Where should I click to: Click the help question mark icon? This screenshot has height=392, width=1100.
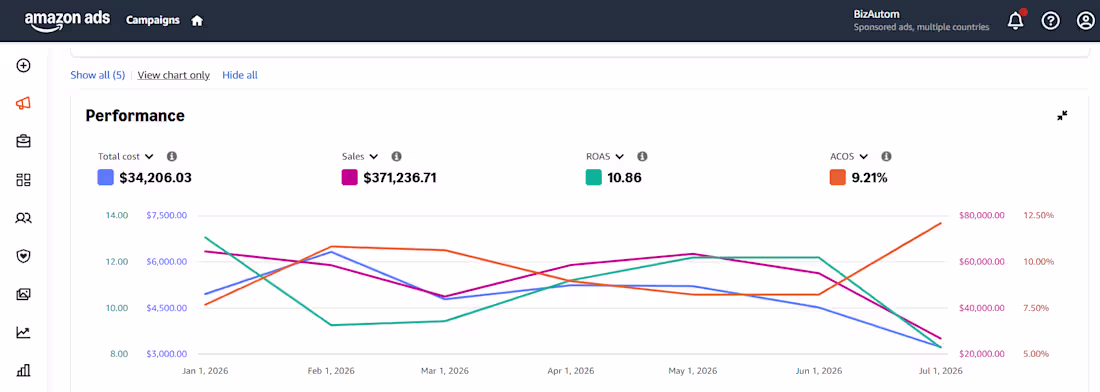pos(1050,21)
